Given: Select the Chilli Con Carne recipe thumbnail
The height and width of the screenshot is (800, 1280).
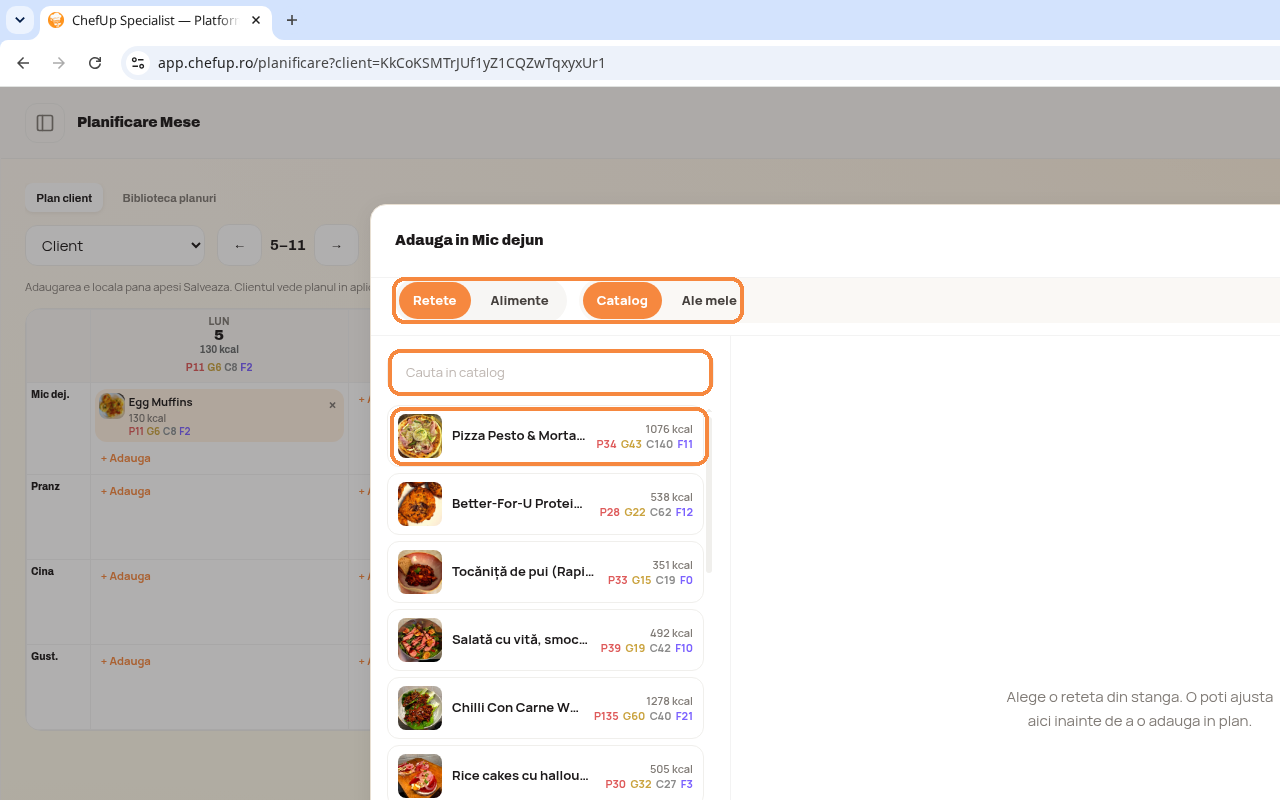Looking at the screenshot, I should tap(420, 708).
